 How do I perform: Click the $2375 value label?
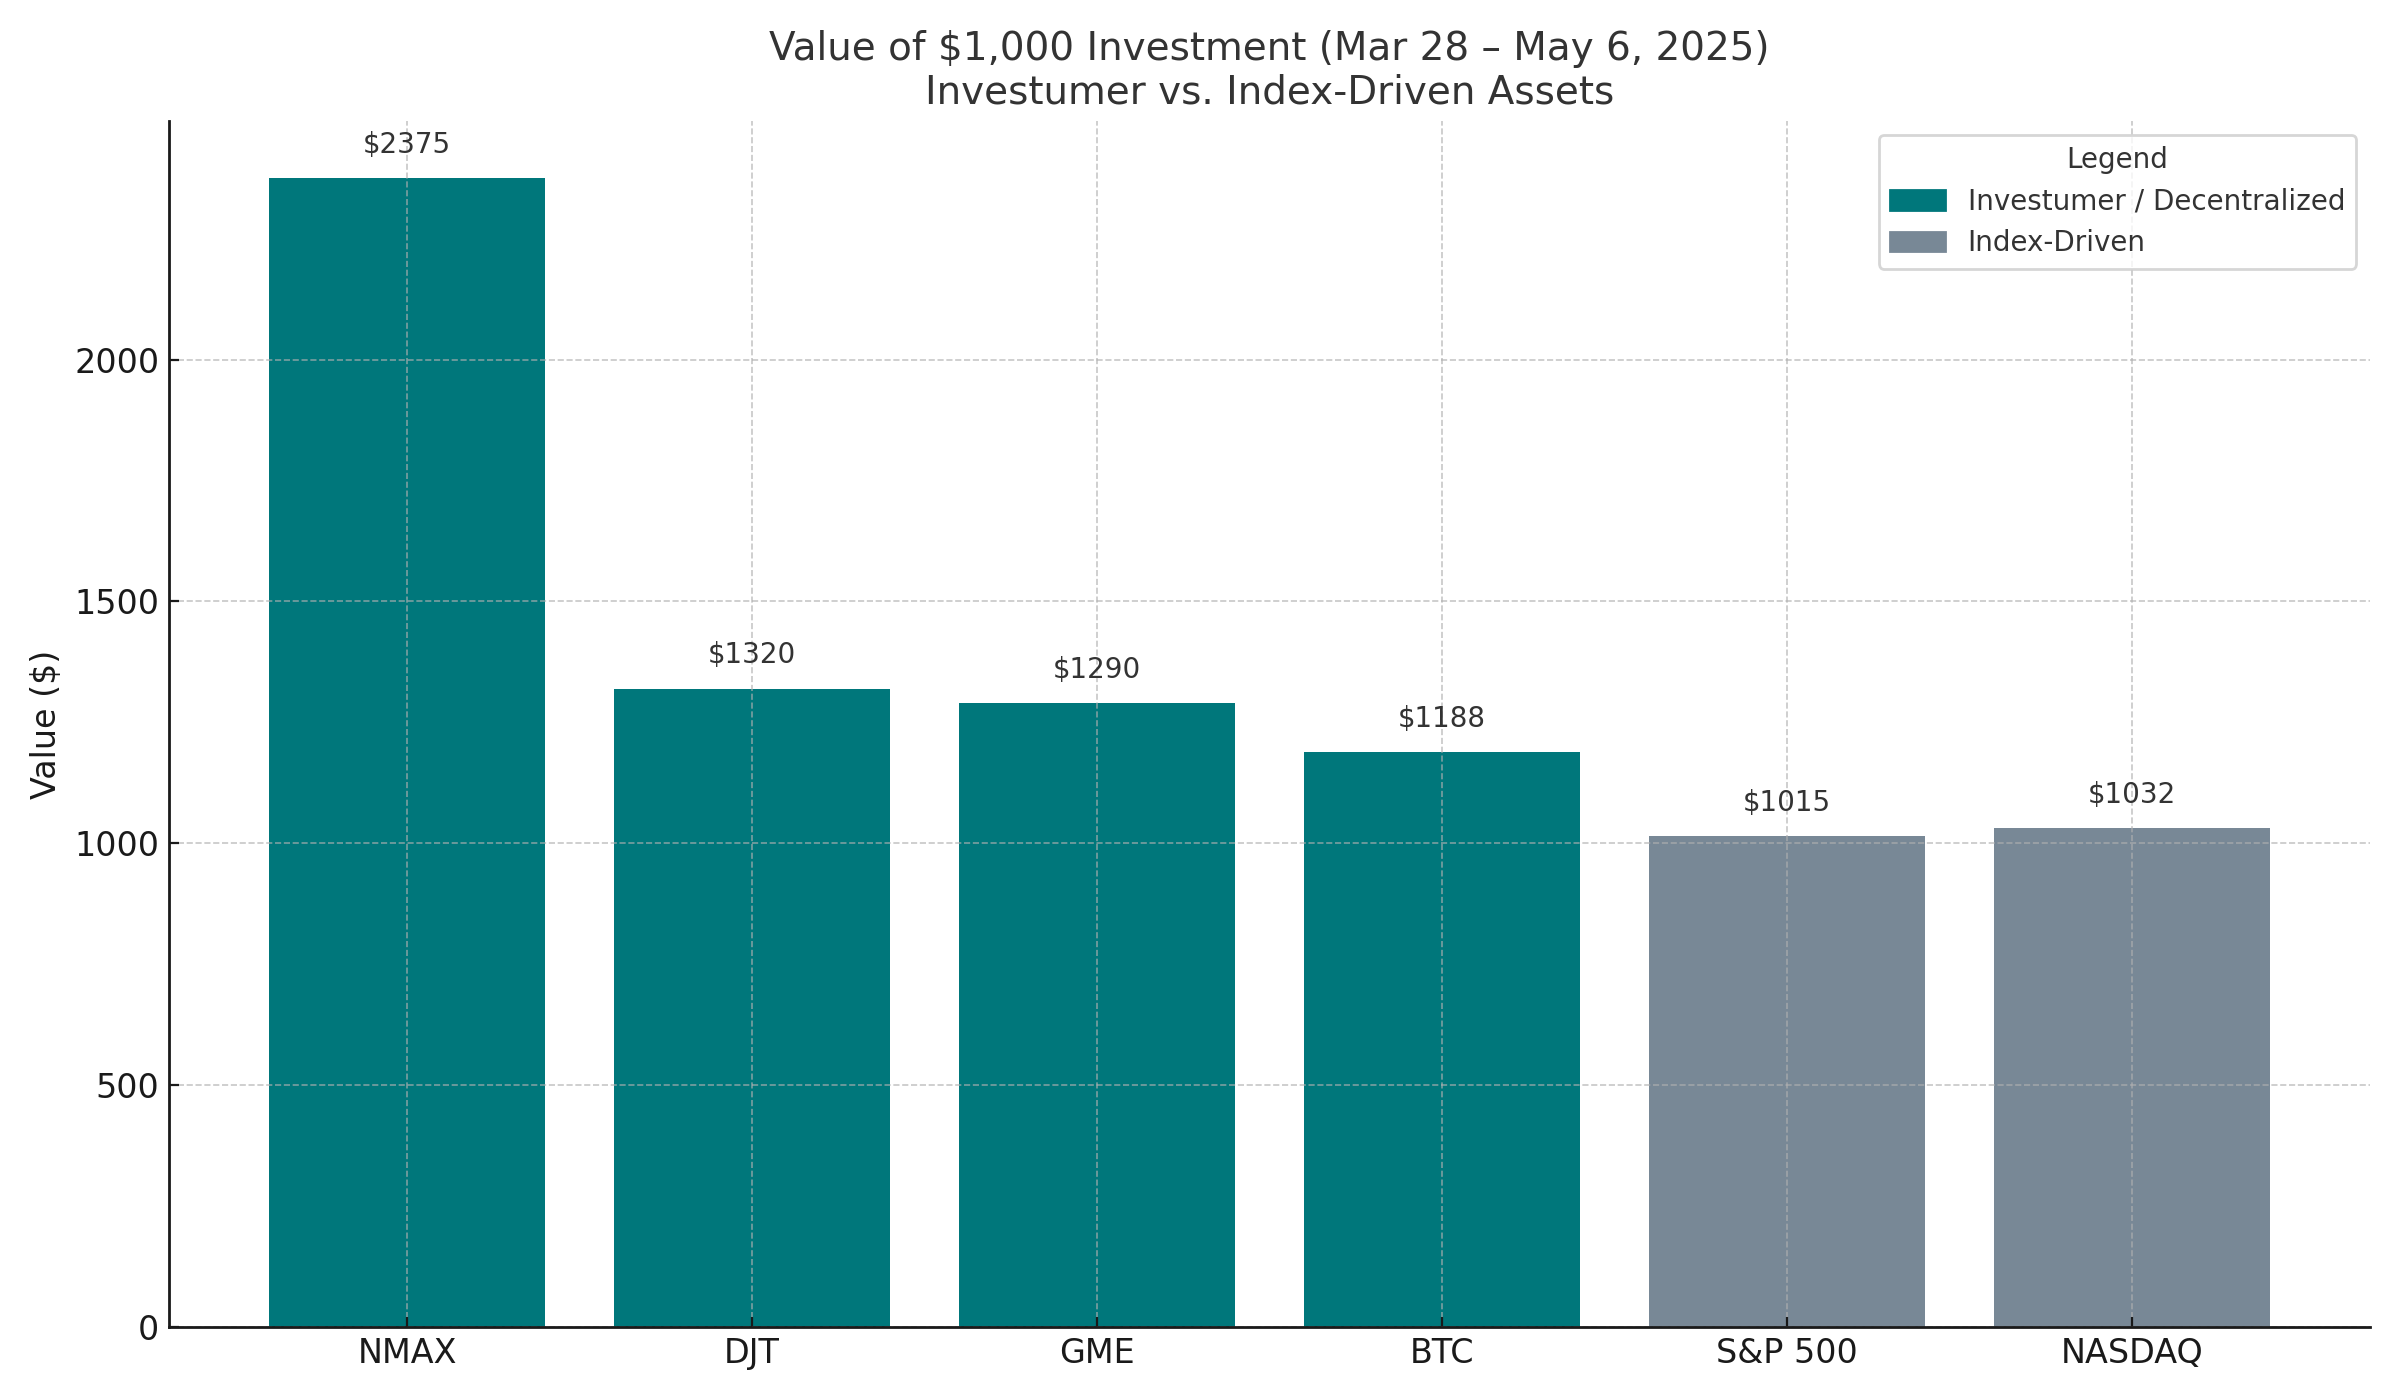(x=406, y=144)
